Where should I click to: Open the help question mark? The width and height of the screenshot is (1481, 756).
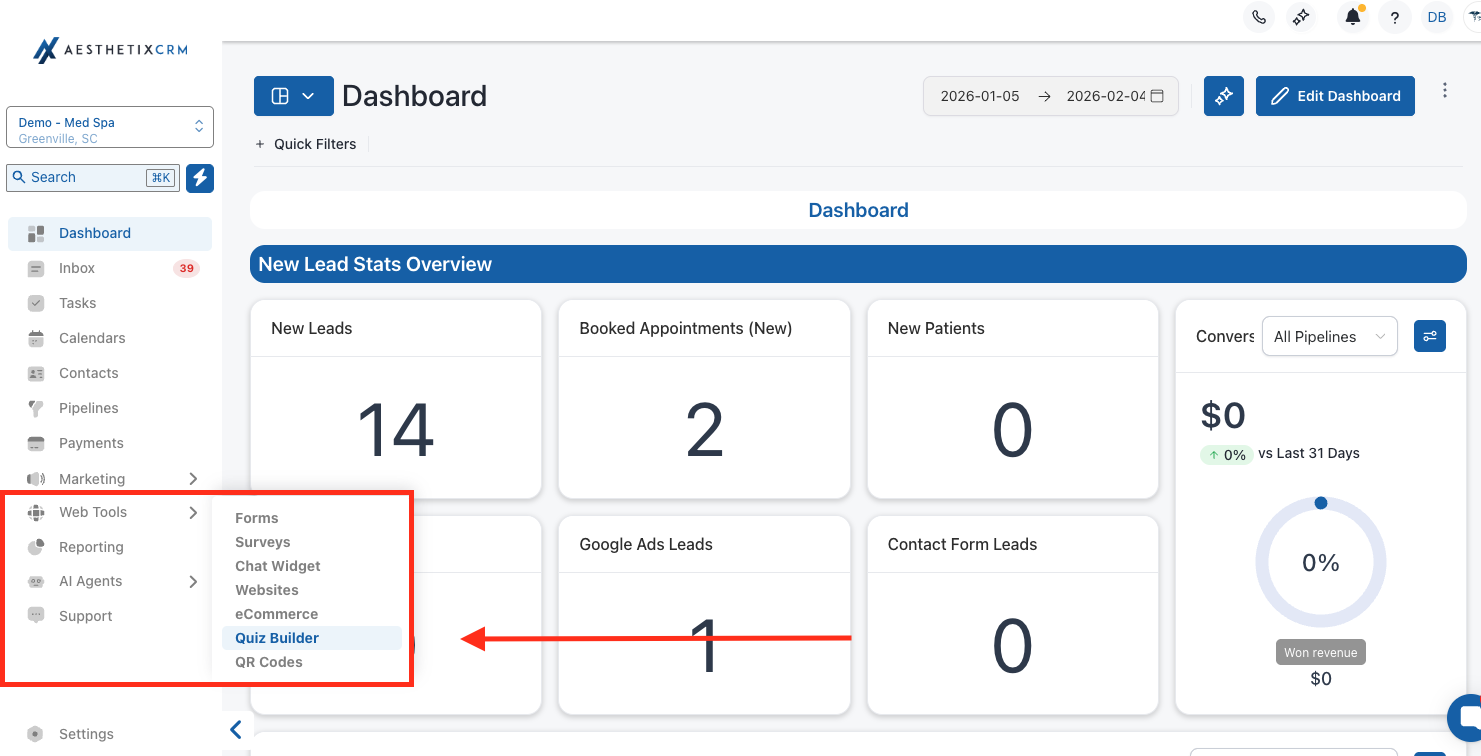pyautogui.click(x=1395, y=17)
